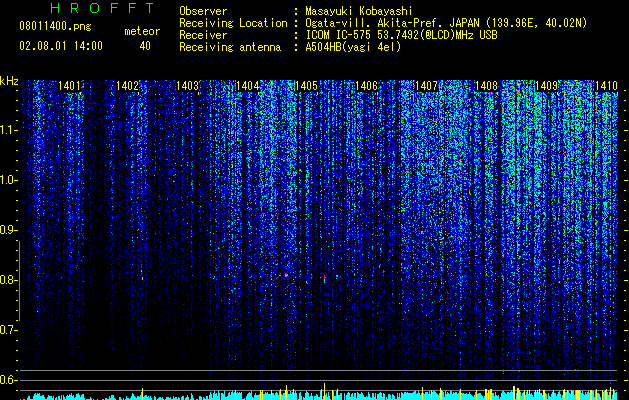This screenshot has width=629, height=400.
Task: Click the cyan signal-level graph at bottom
Action: coord(318,394)
